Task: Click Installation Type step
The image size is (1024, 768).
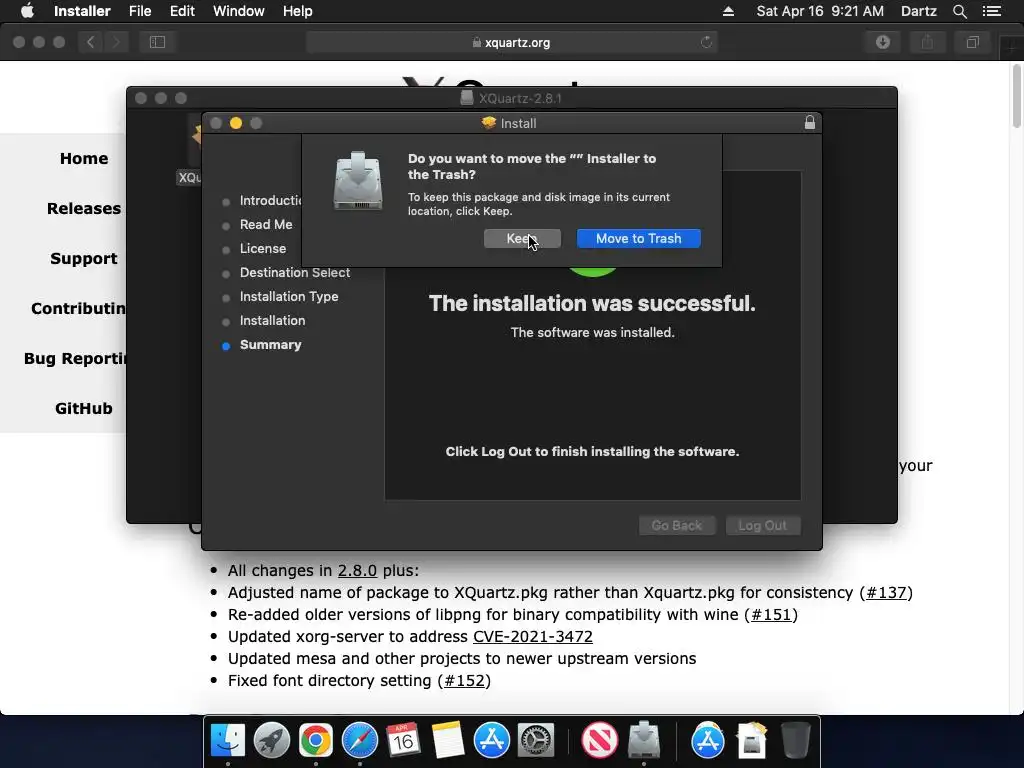Action: click(x=289, y=296)
